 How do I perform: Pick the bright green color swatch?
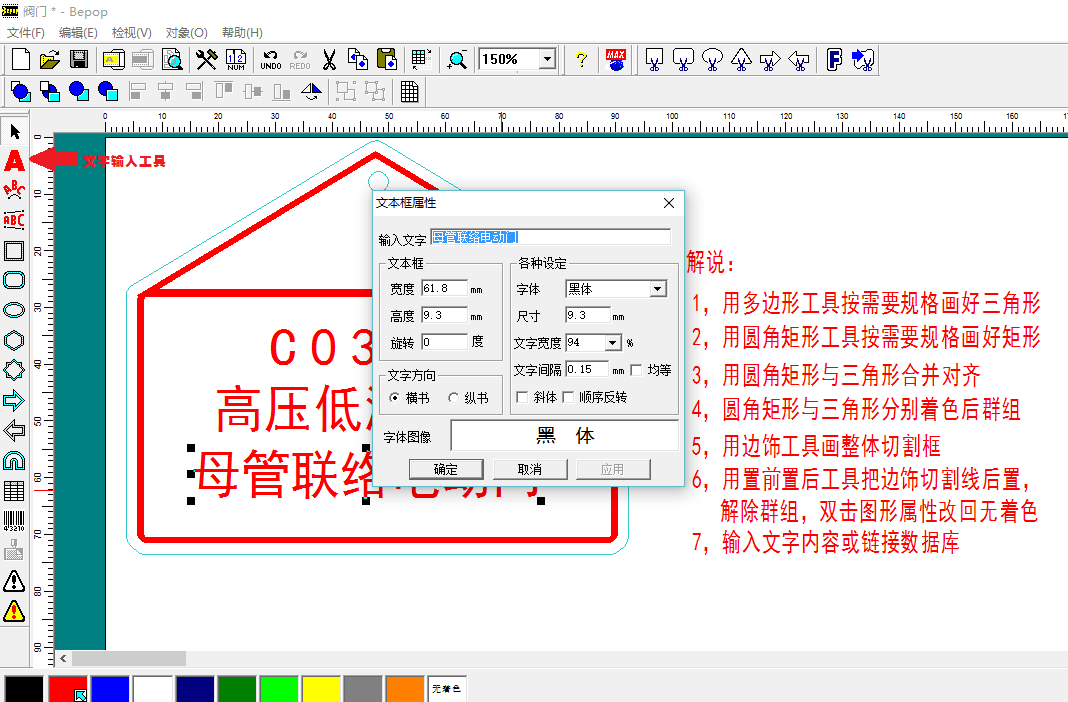click(x=279, y=689)
